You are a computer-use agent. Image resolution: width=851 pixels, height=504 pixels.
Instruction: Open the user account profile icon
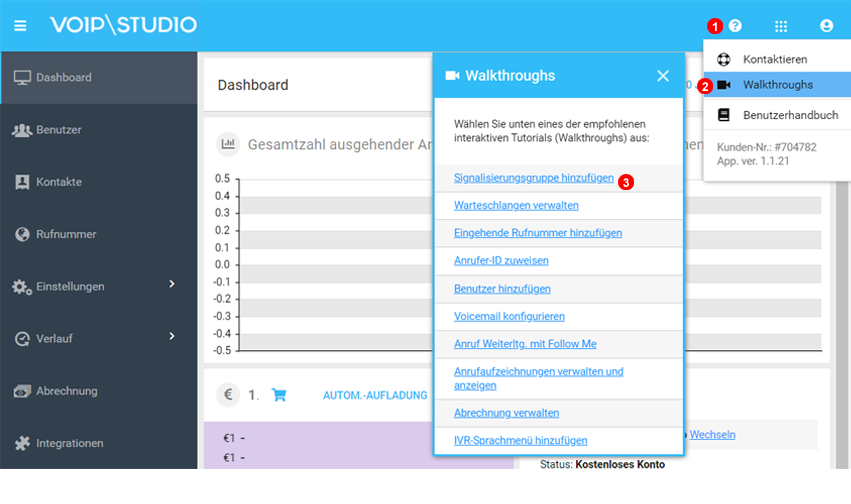pos(826,26)
